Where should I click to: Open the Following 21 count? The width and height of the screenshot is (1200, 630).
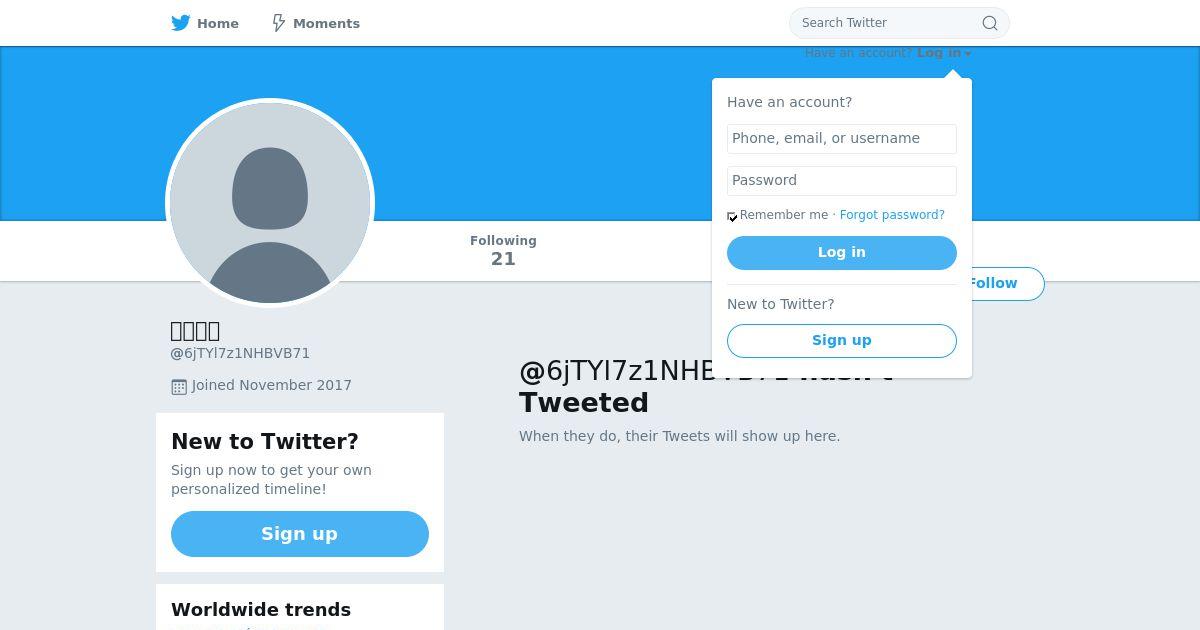(503, 251)
